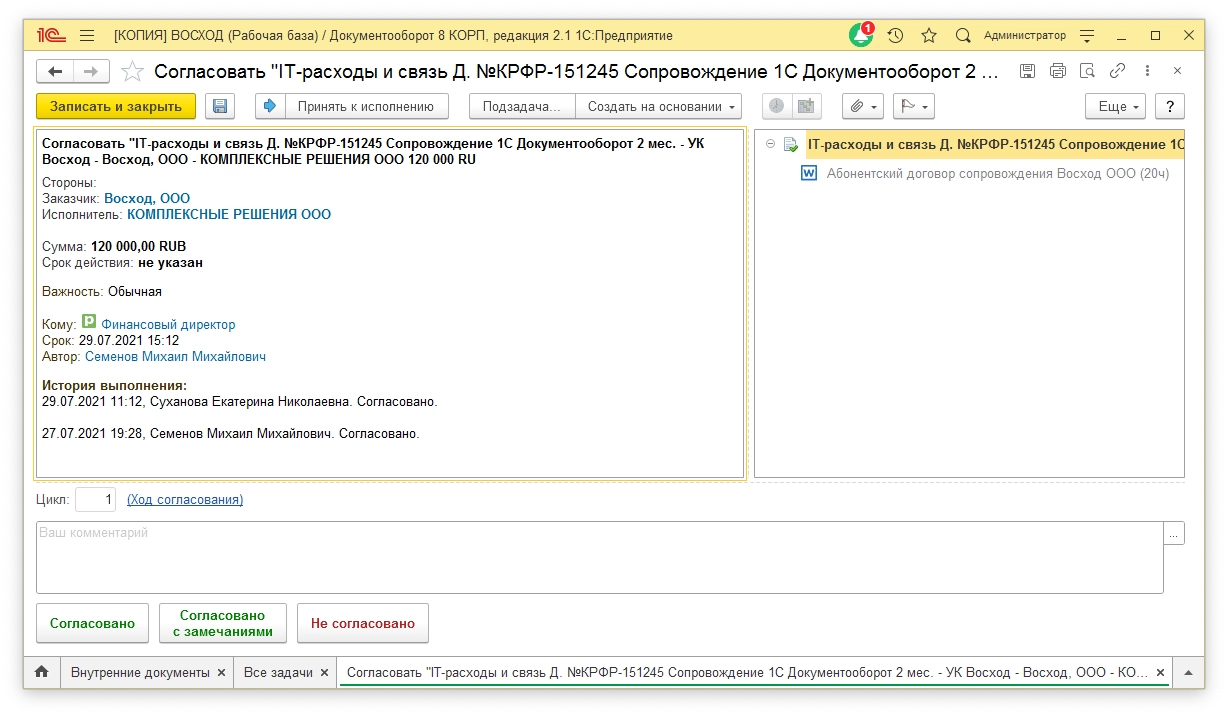Close Внутренние документы tab

tap(222, 673)
